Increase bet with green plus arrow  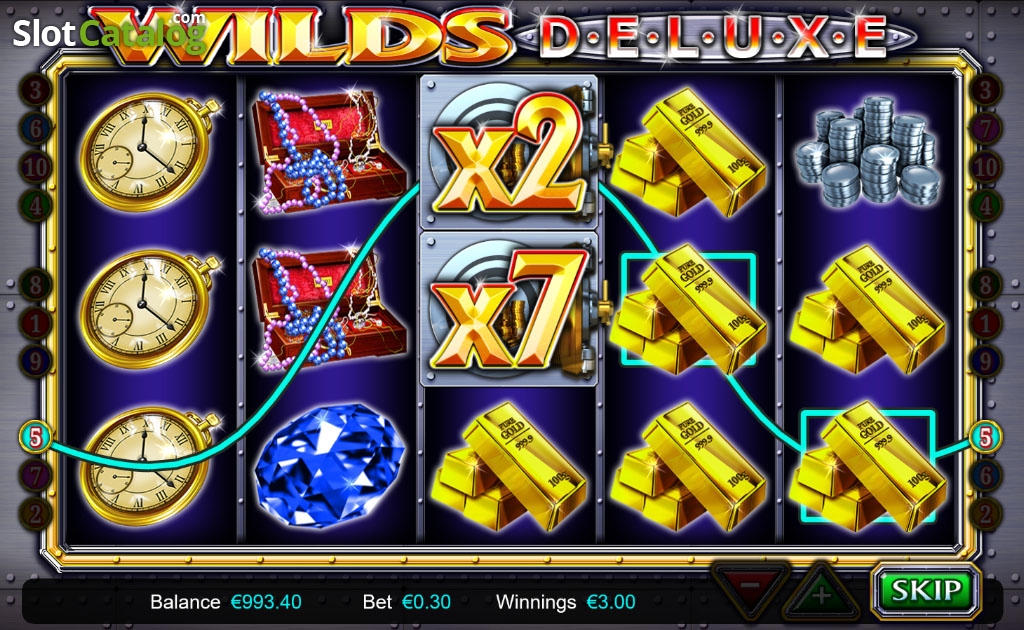[822, 593]
